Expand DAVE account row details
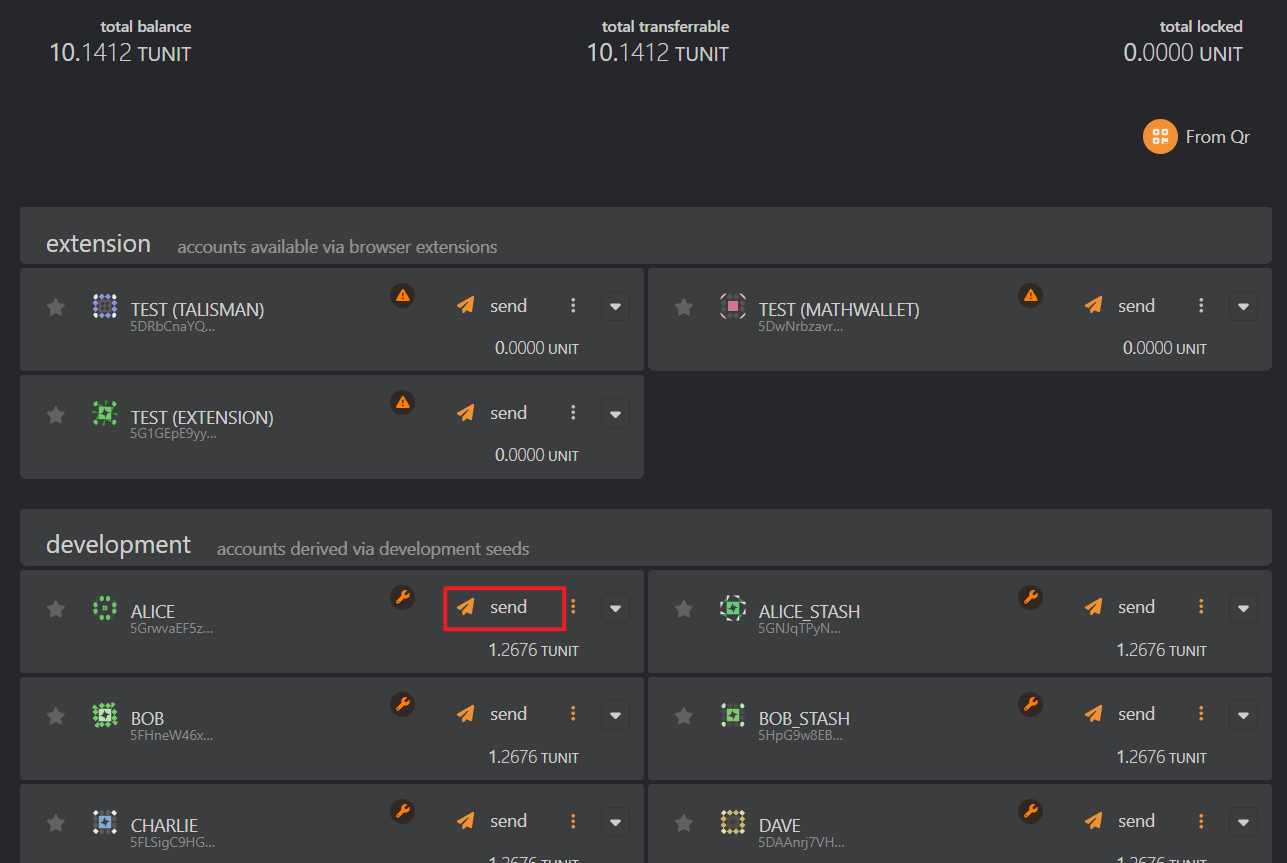Image resolution: width=1287 pixels, height=863 pixels. [1243, 822]
